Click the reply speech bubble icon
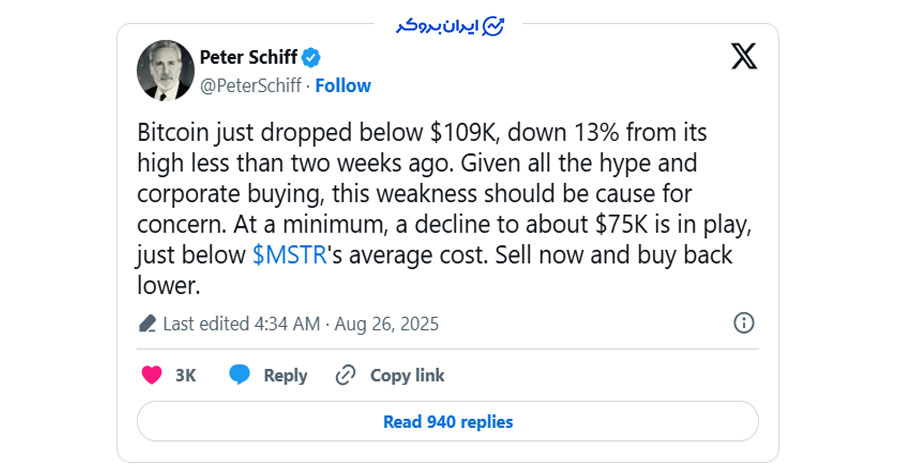This screenshot has width=900, height=471. pyautogui.click(x=239, y=375)
